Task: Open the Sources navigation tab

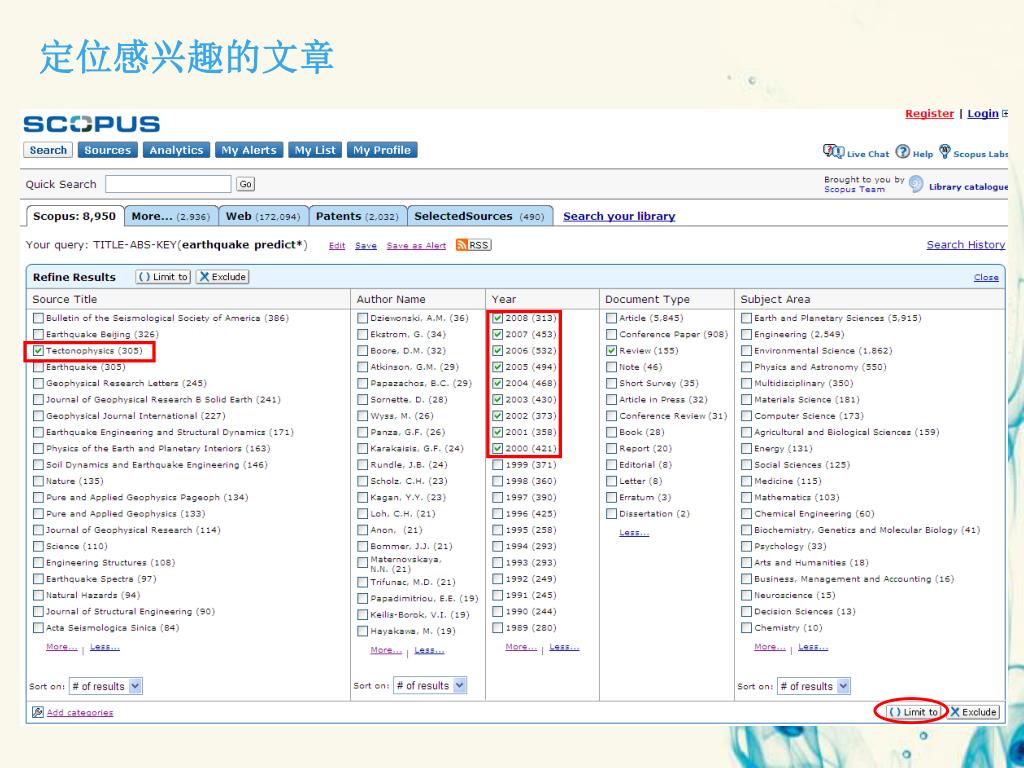Action: point(108,150)
